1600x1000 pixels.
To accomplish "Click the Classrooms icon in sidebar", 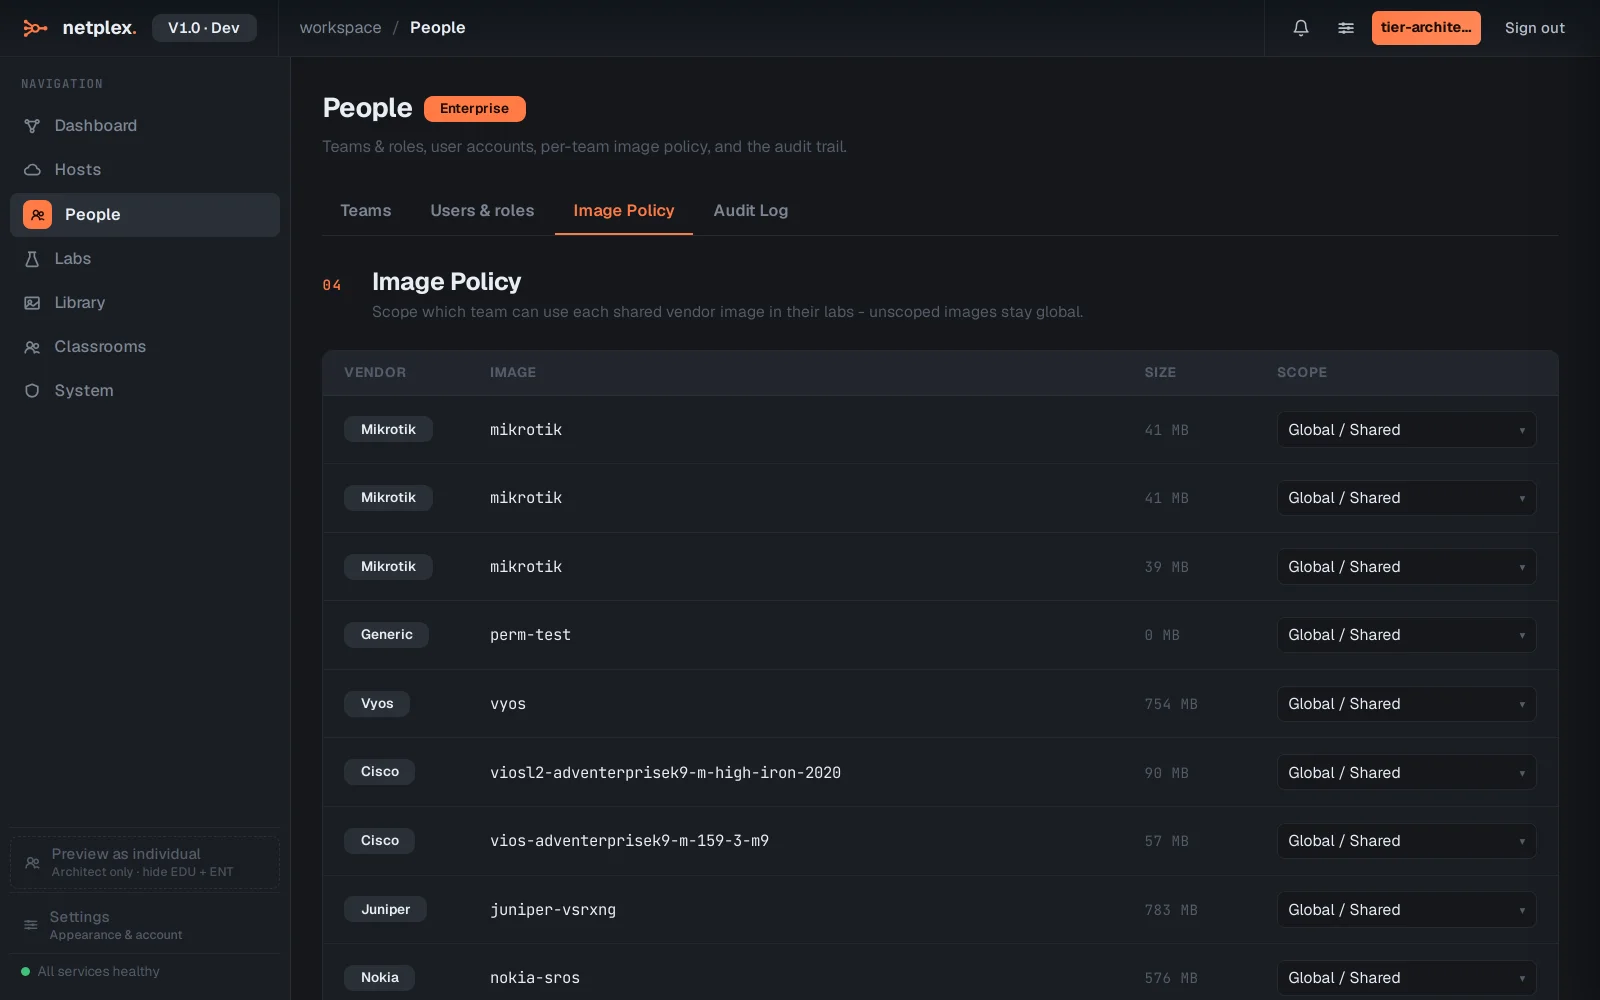I will point(32,347).
